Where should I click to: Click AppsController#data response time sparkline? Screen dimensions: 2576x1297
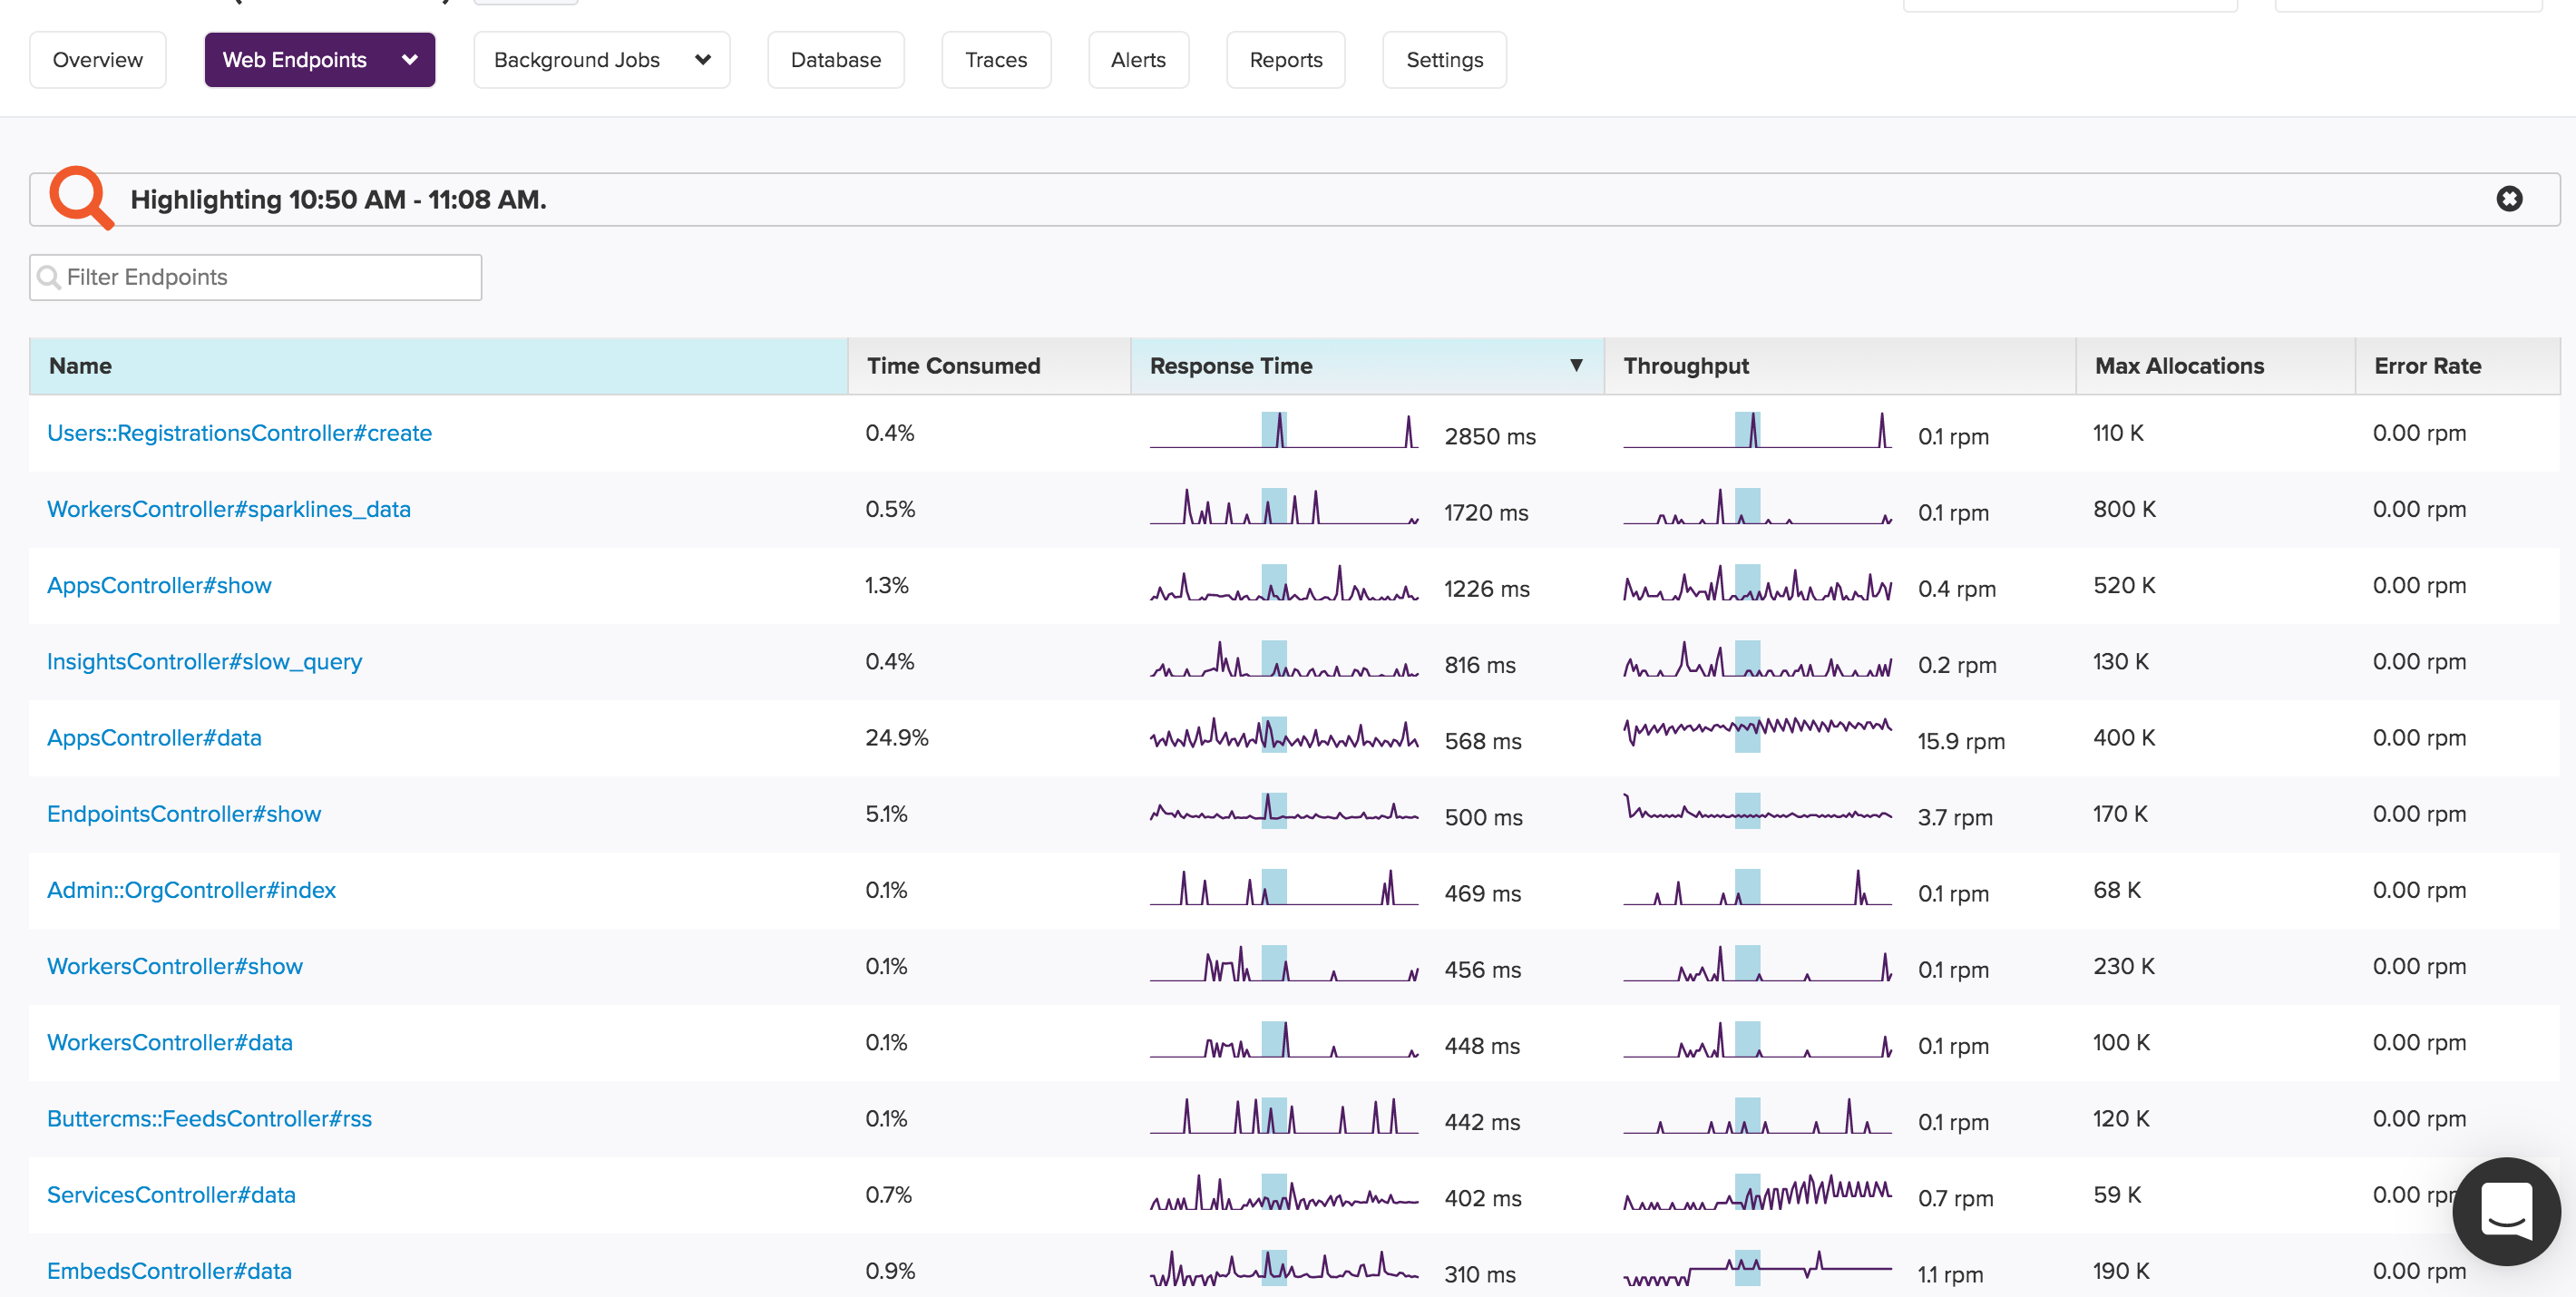click(1283, 736)
